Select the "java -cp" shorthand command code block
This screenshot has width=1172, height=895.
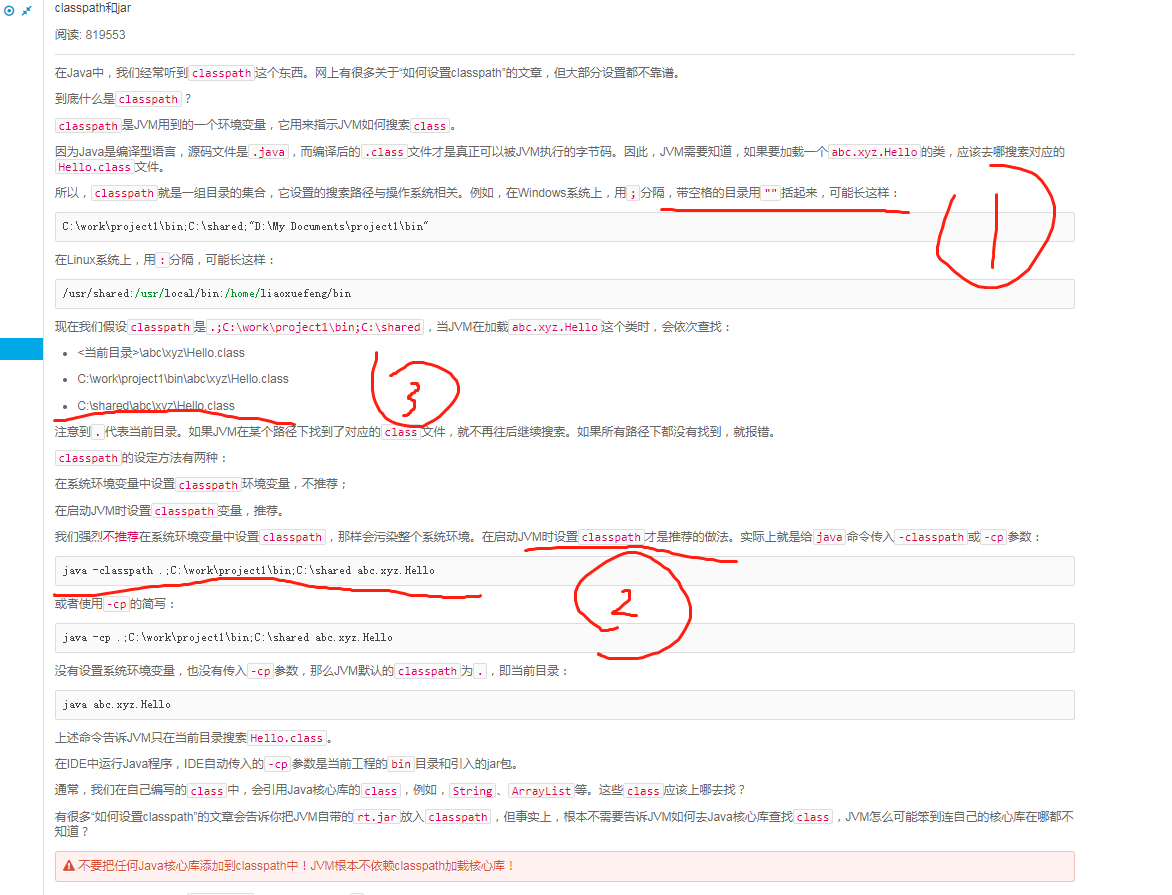click(x=563, y=638)
